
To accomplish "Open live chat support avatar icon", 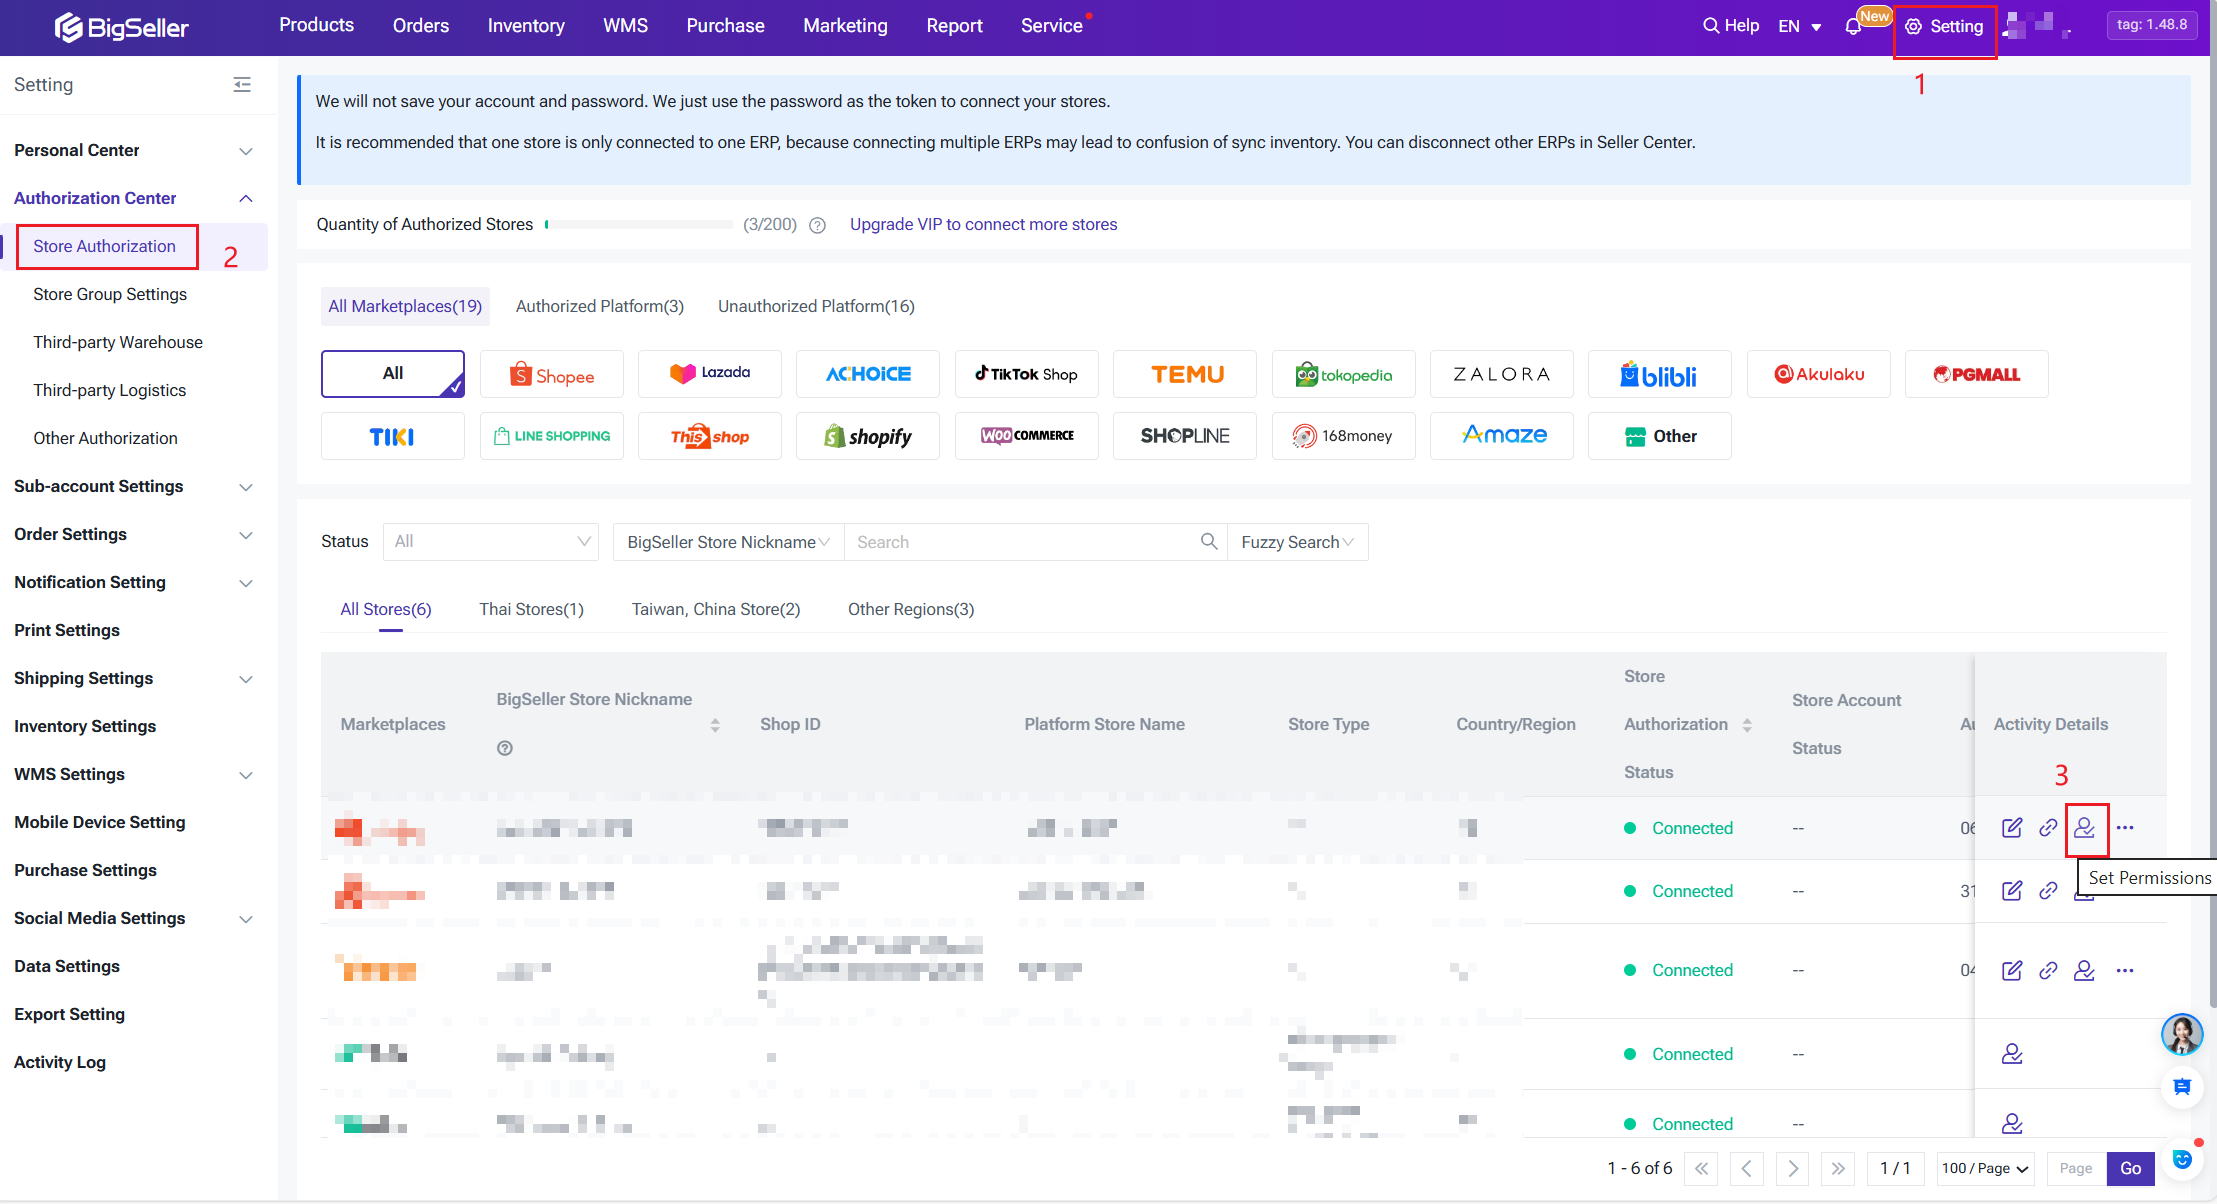I will pos(2181,1034).
